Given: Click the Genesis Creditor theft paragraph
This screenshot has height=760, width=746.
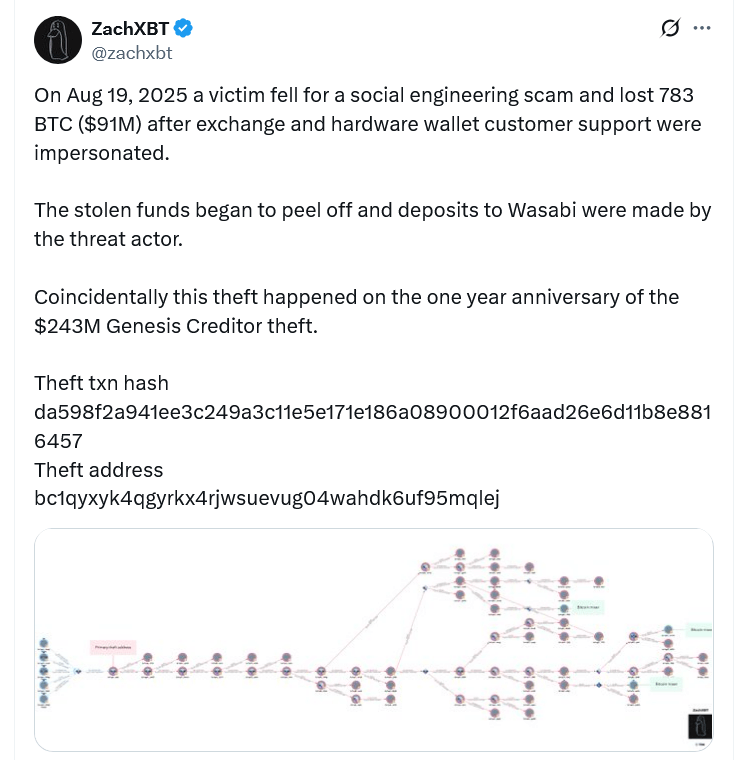Looking at the screenshot, I should click(356, 311).
